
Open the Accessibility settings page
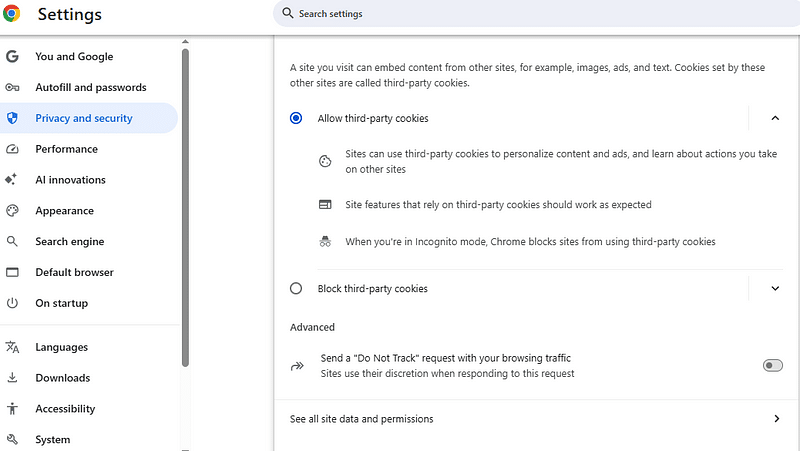[65, 409]
